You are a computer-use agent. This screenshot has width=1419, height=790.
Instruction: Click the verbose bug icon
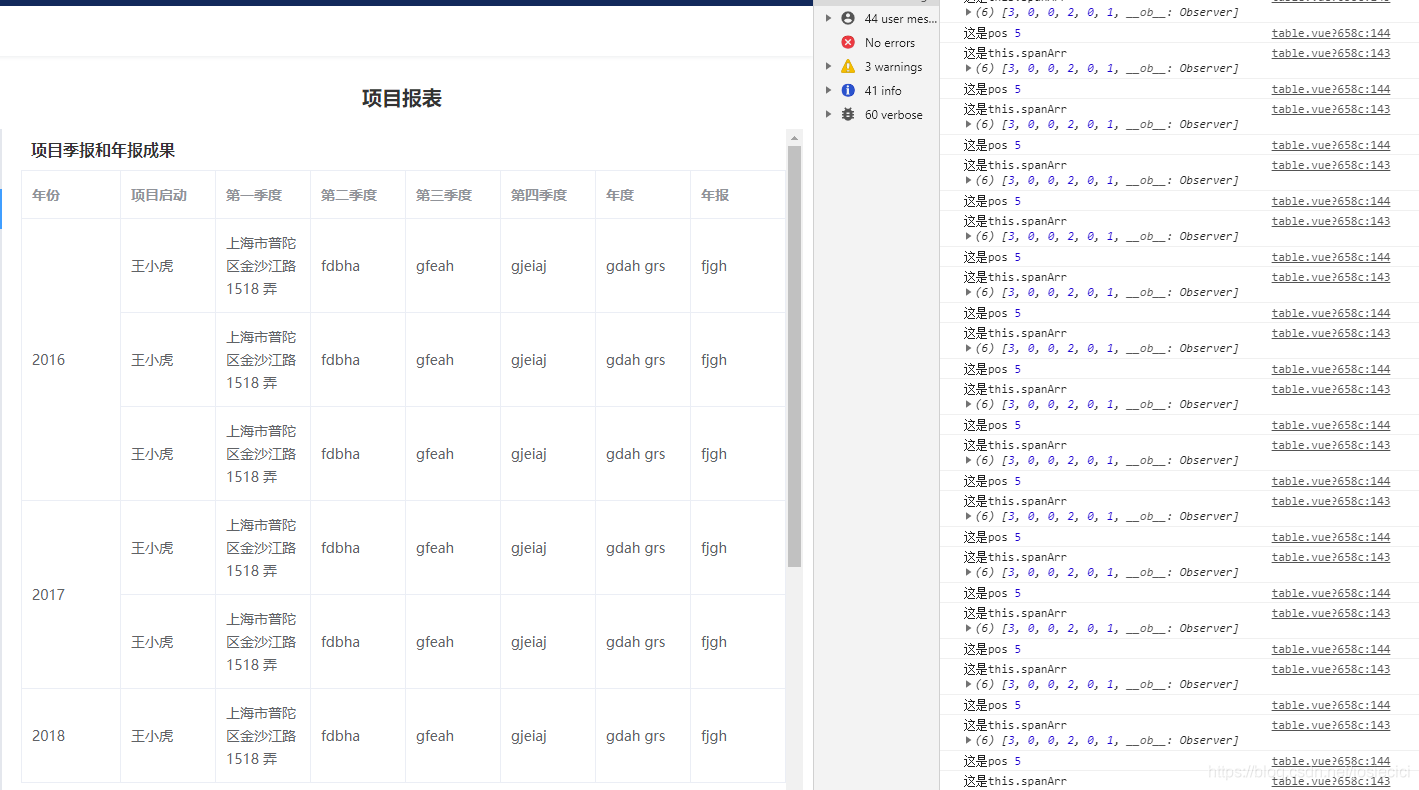click(848, 114)
